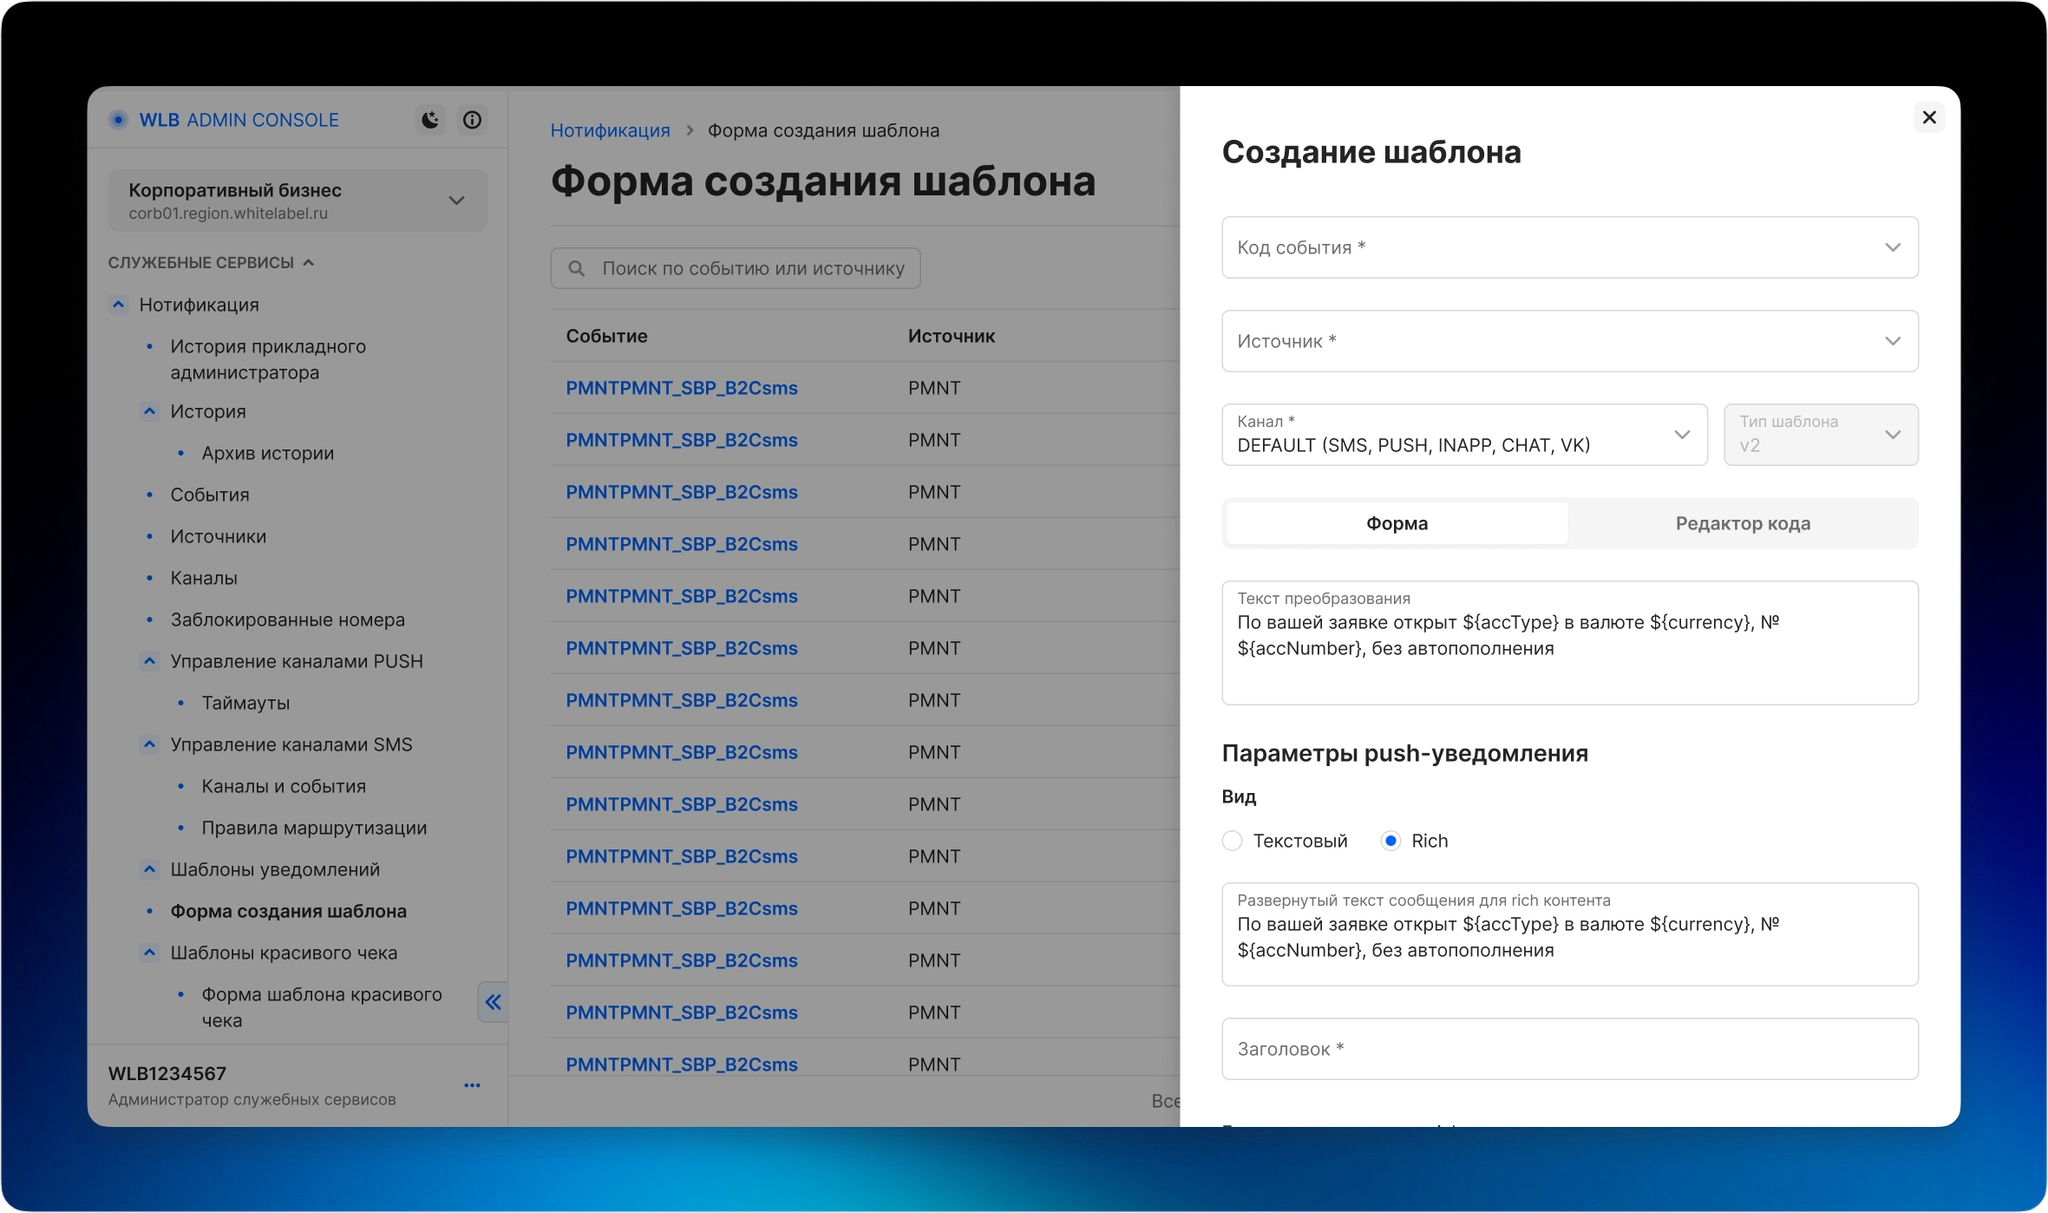Click PMNT source in first row
The height and width of the screenshot is (1213, 2048).
[x=934, y=388]
